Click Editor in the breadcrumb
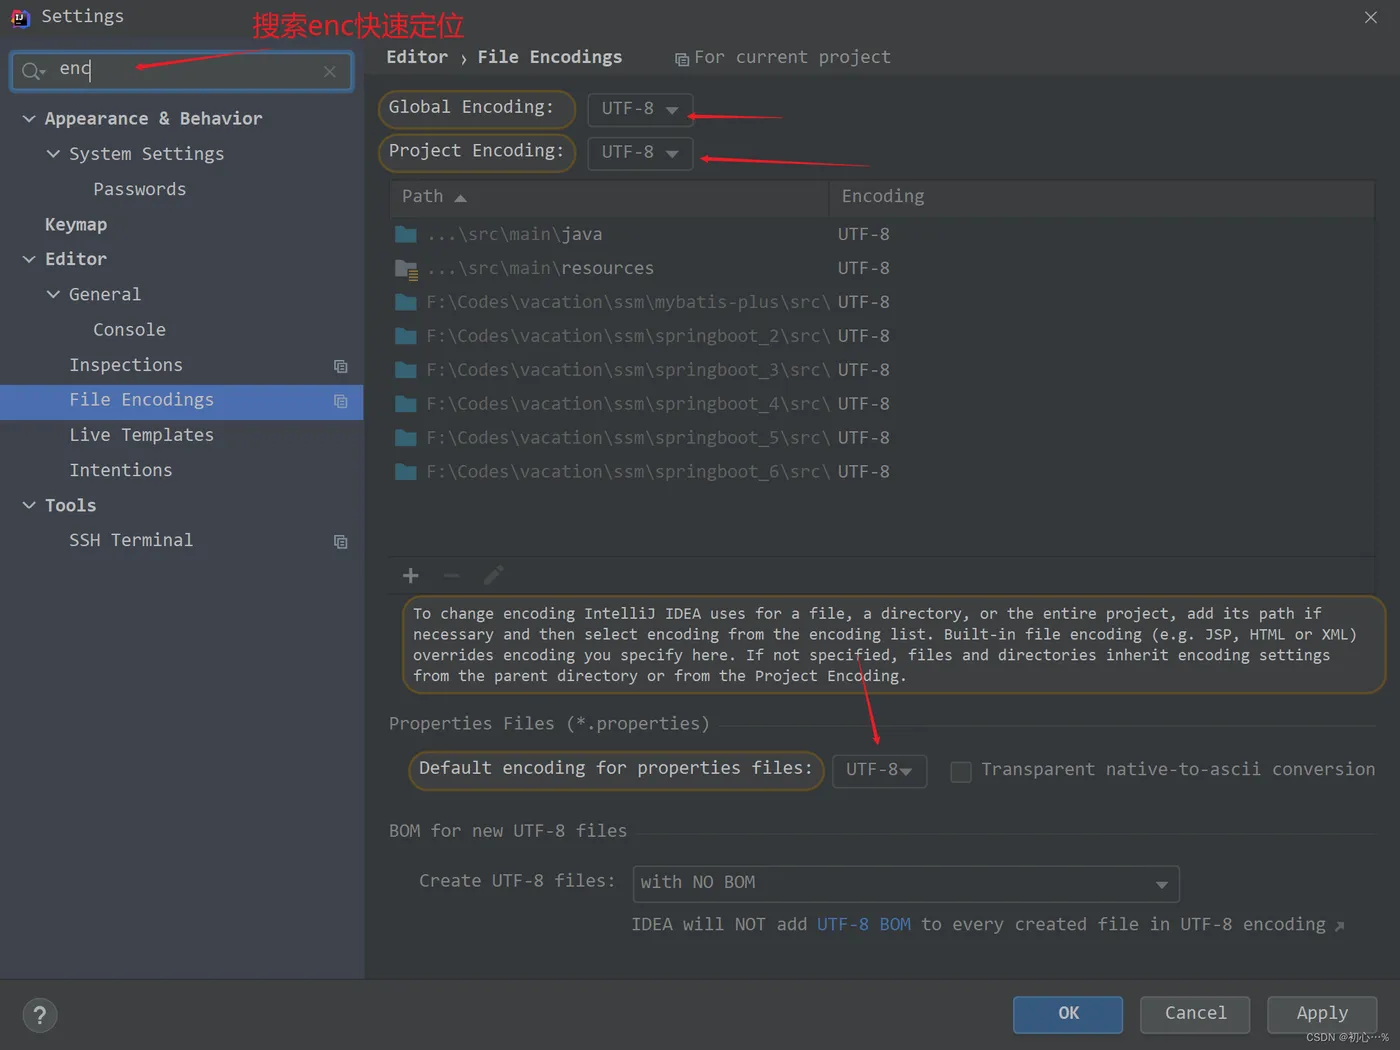The image size is (1400, 1050). (417, 57)
